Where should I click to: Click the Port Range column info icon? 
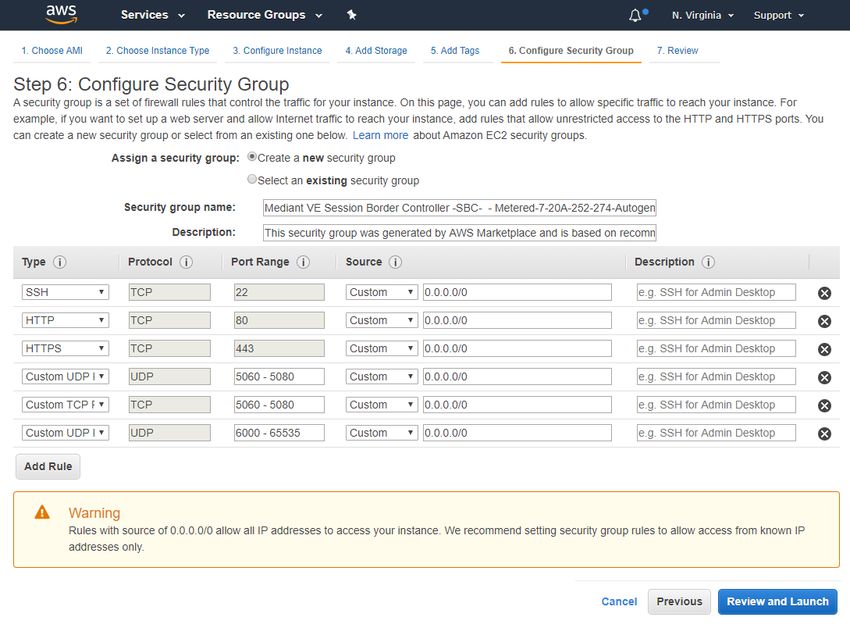point(303,262)
